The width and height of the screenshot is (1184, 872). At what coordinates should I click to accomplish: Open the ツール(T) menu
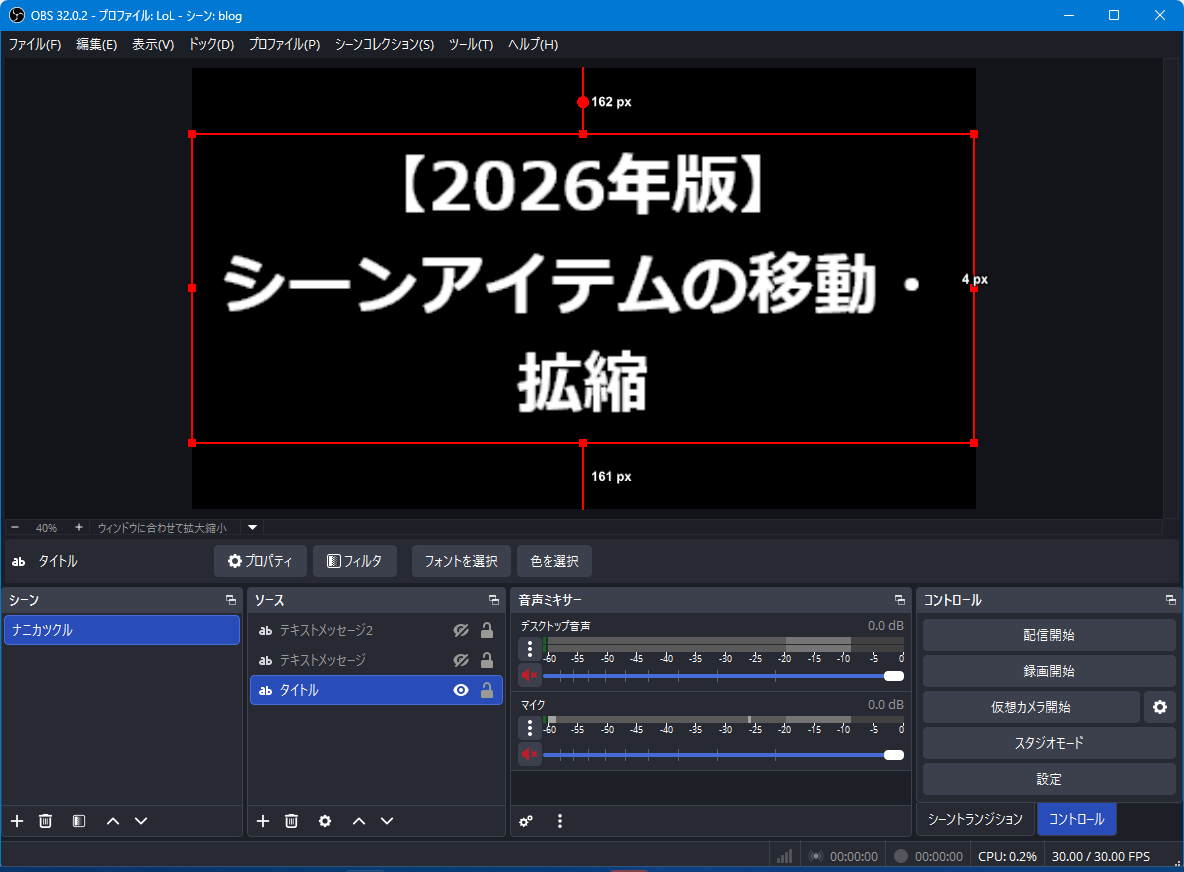coord(470,44)
